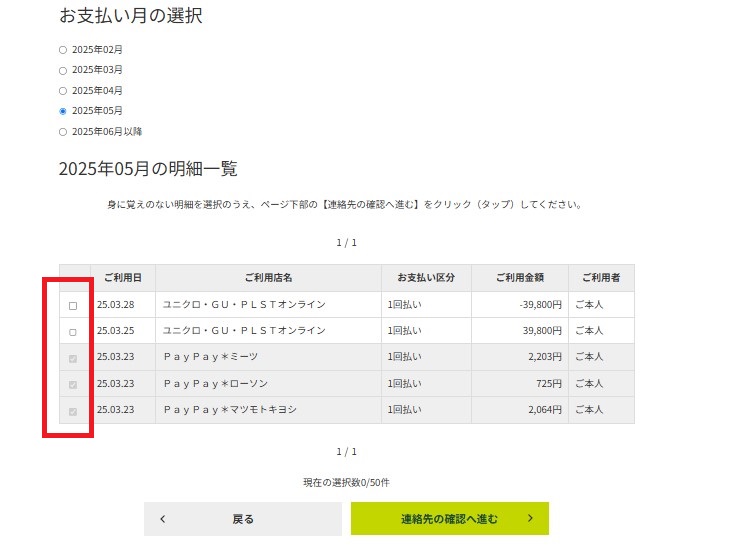Click 現在の選択数0/50件 counter text
754x548 pixels.
[346, 482]
